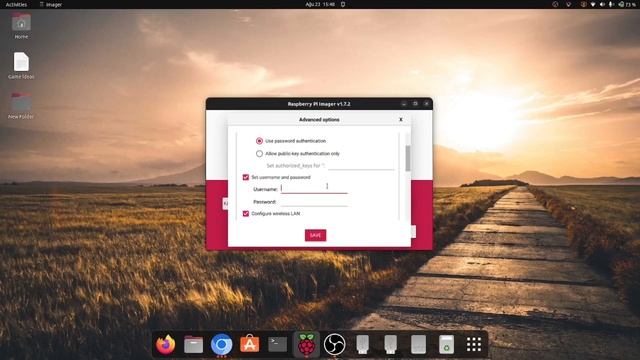Minimize the Raspberry Pi Imager window
Viewport: 640px width, 360px height.
pos(404,104)
